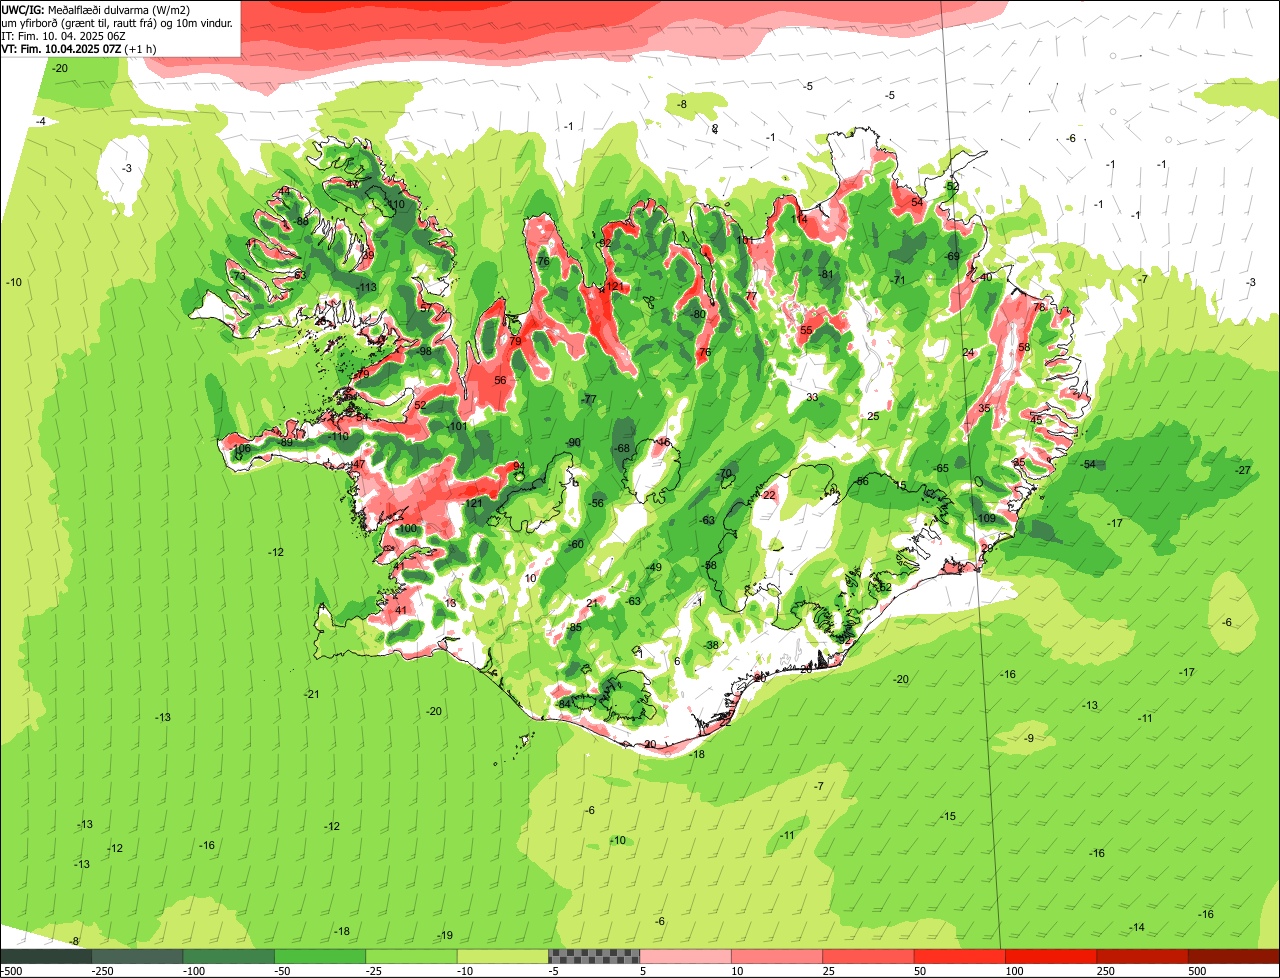The width and height of the screenshot is (1280, 978).
Task: Click the map value '-101' in western Iceland
Action: (458, 426)
